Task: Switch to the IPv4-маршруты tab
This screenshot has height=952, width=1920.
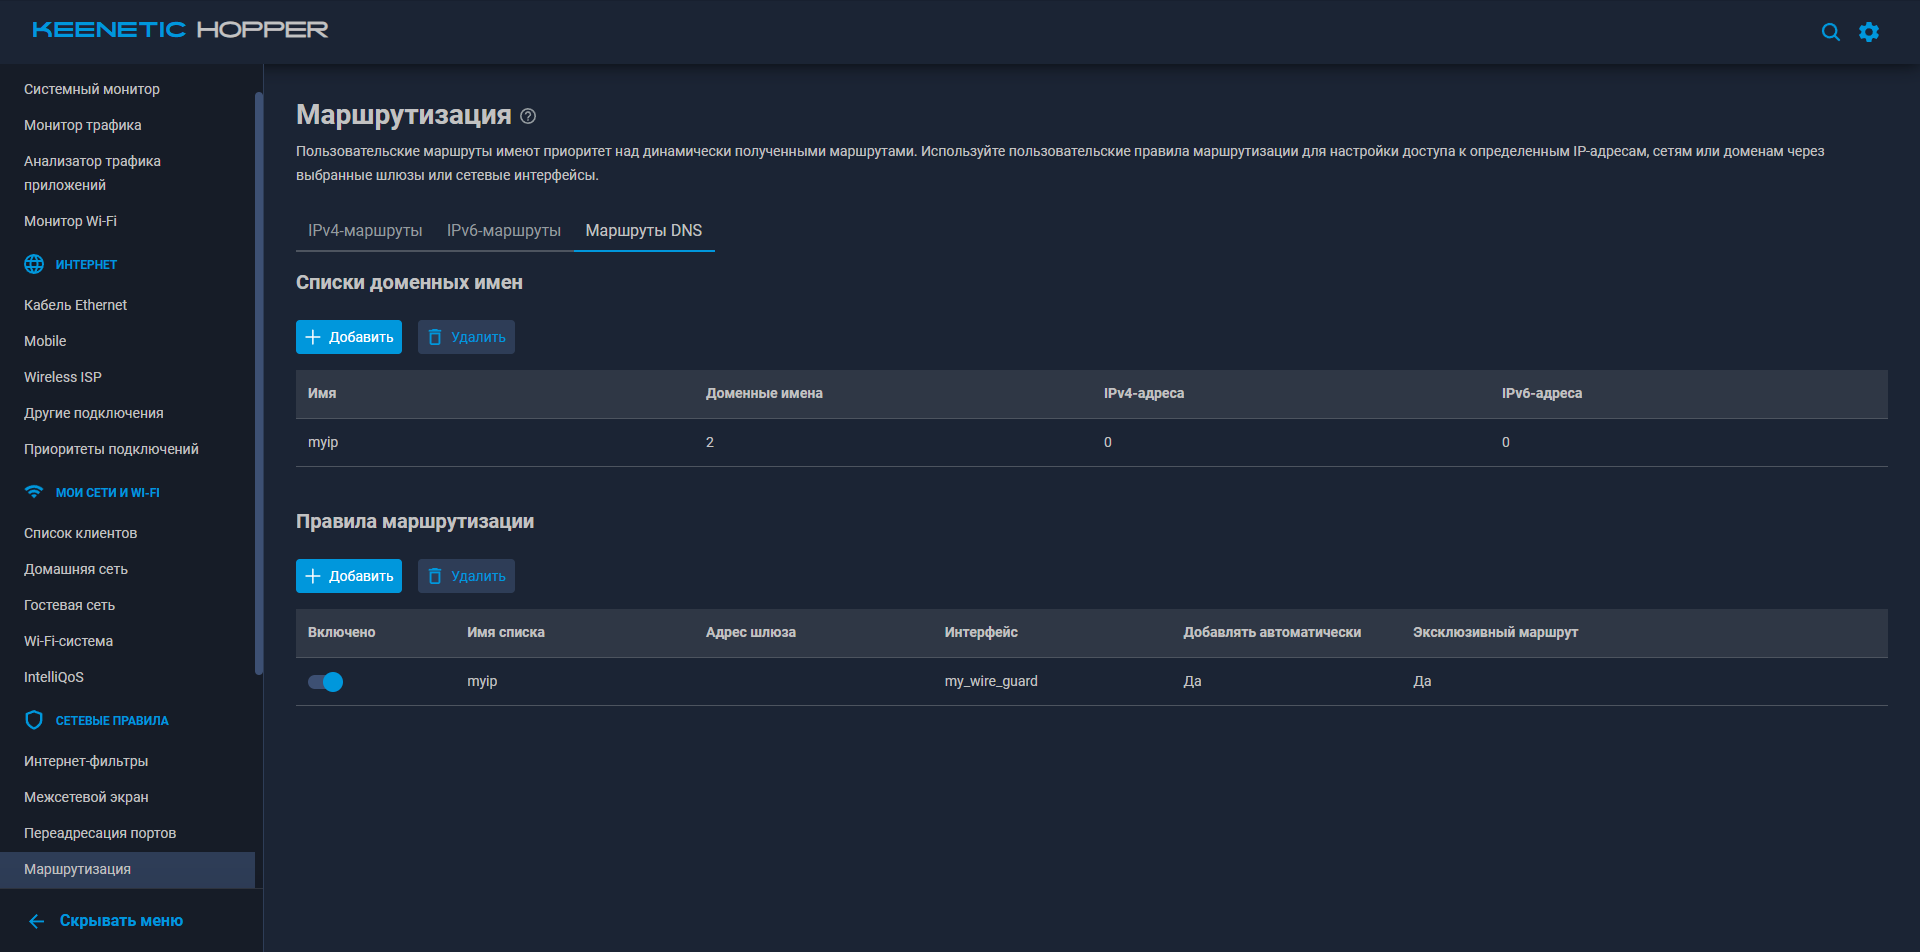Action: click(x=365, y=231)
